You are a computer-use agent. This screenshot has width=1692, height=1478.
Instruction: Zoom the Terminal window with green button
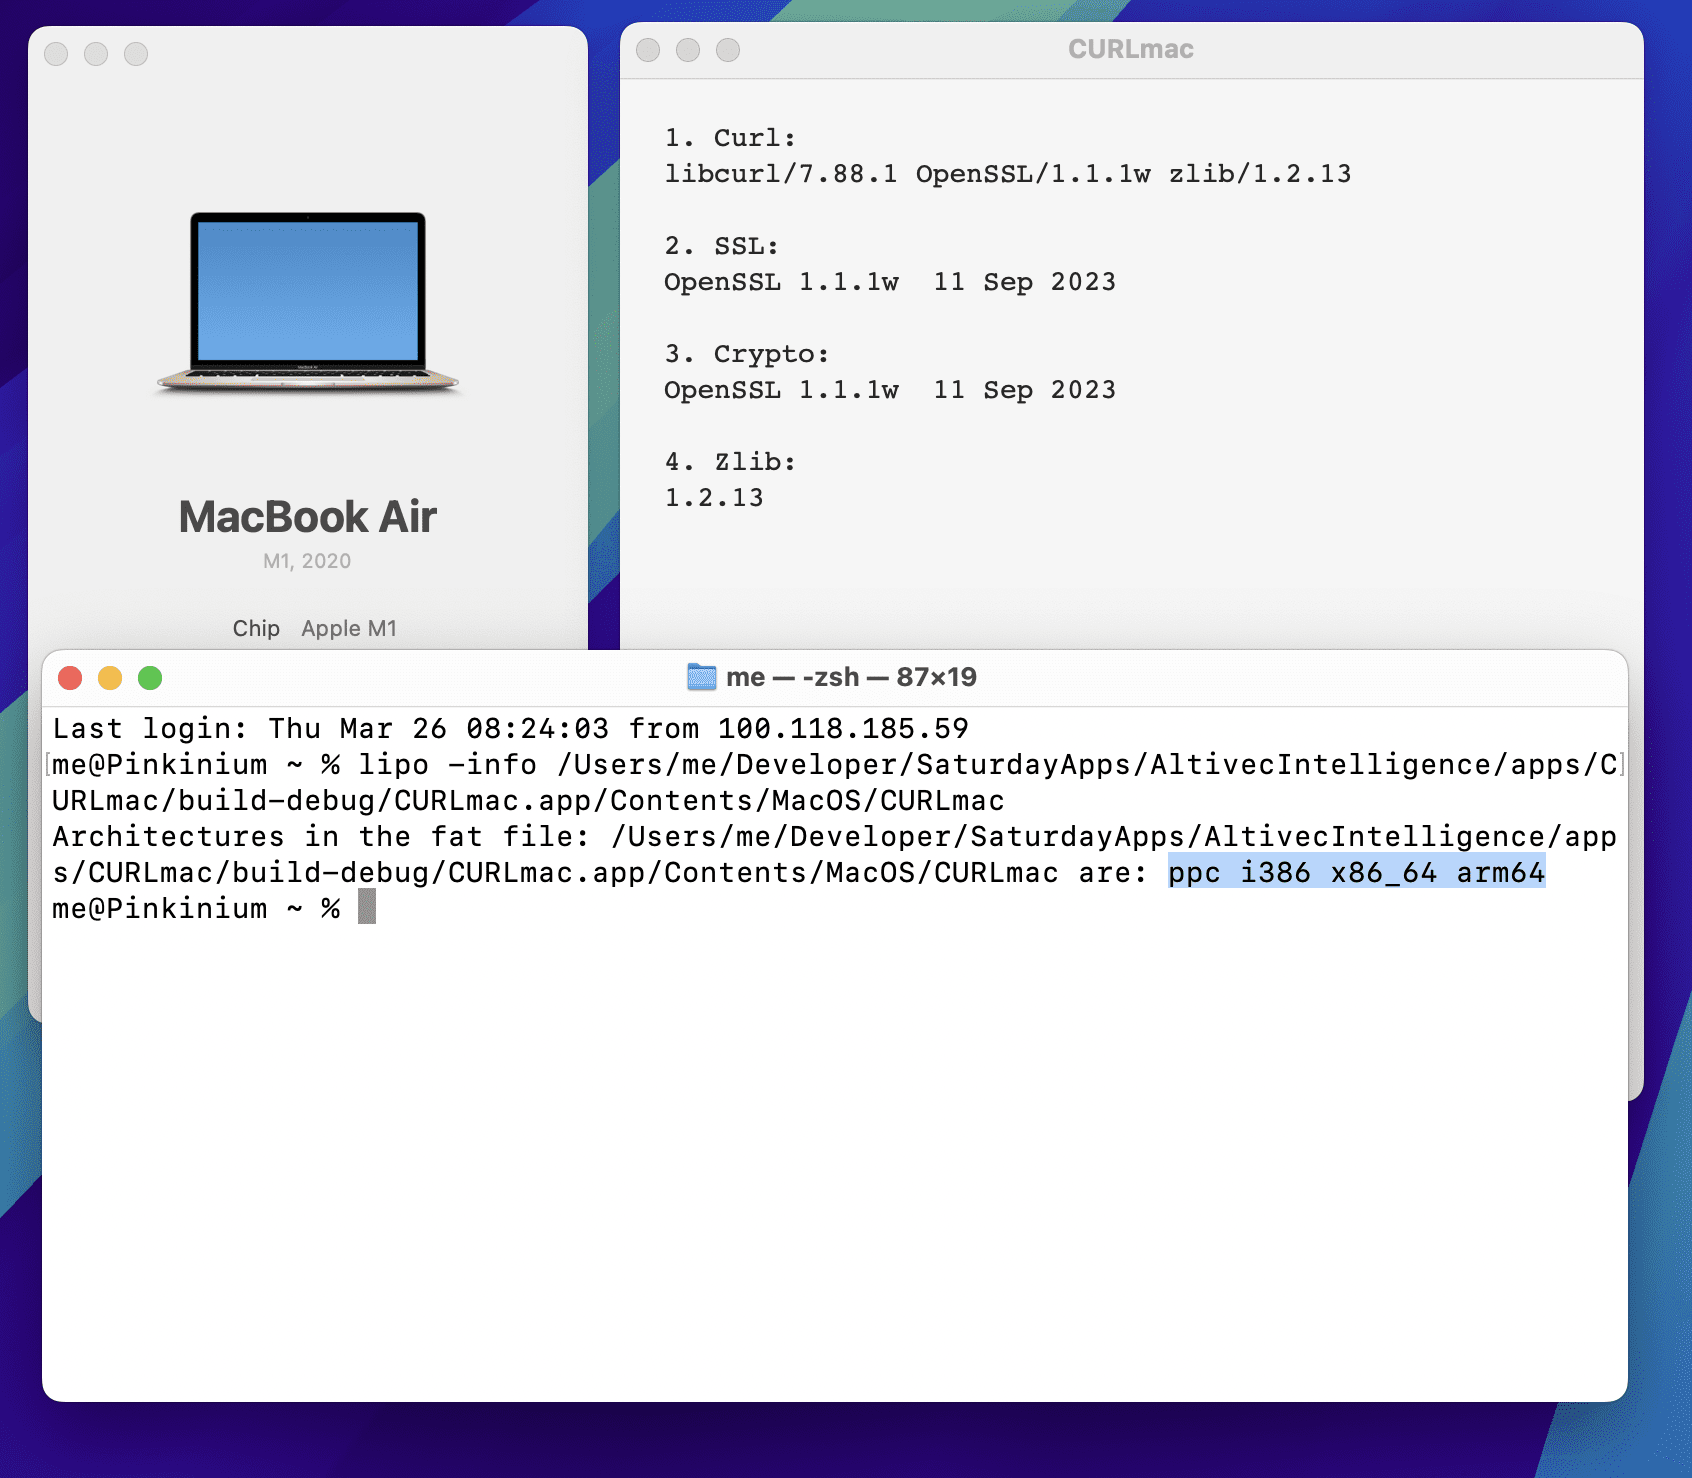150,678
